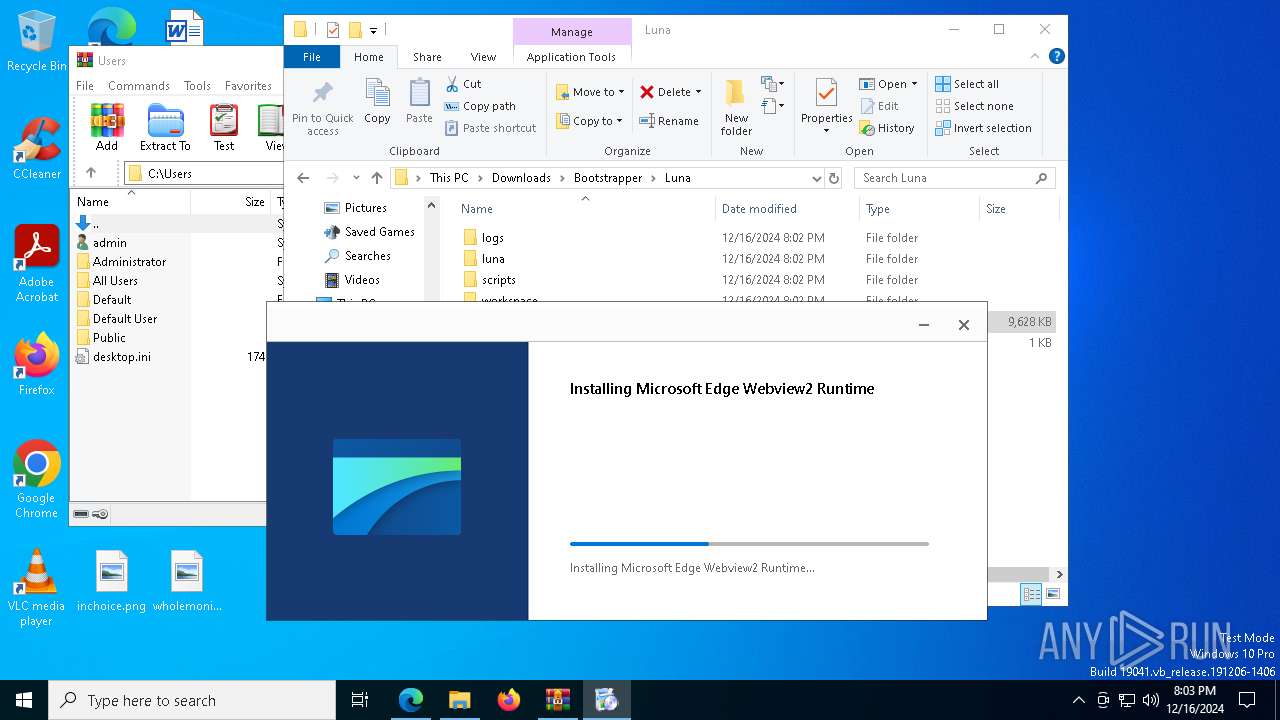This screenshot has height=720, width=1280.
Task: Select Saved Games in navigation pane
Action: 379,232
